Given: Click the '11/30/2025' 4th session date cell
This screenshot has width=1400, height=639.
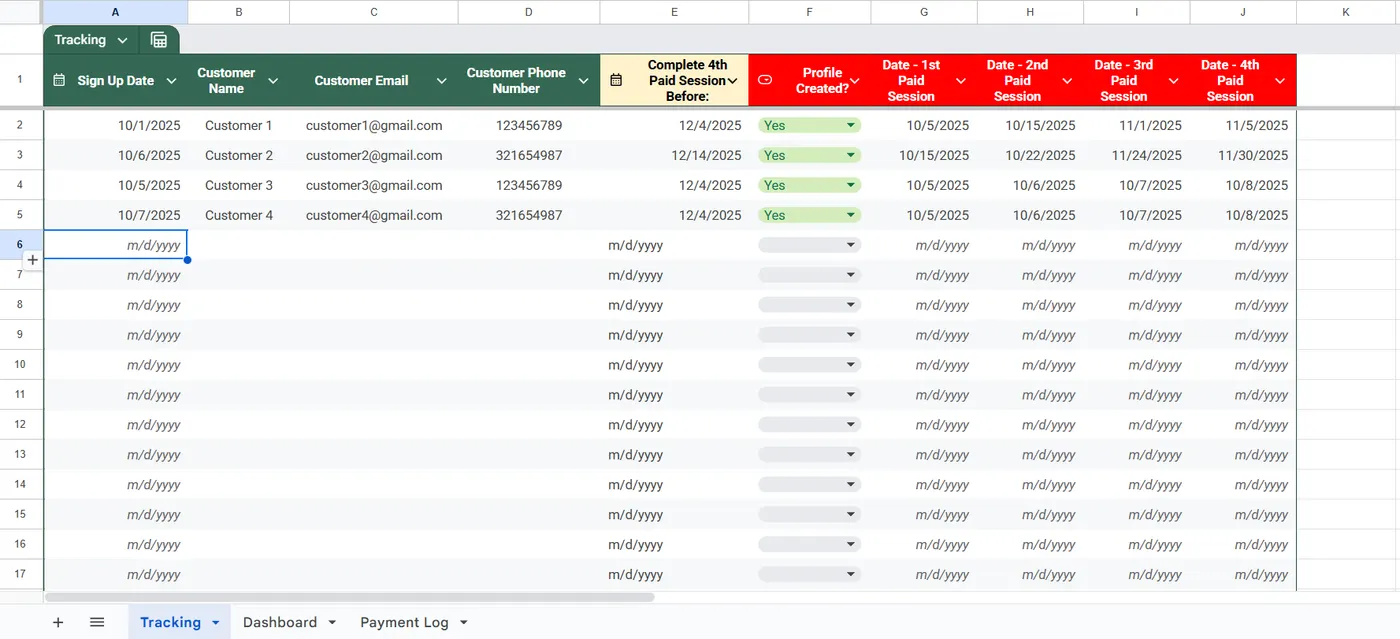Looking at the screenshot, I should tap(1243, 155).
